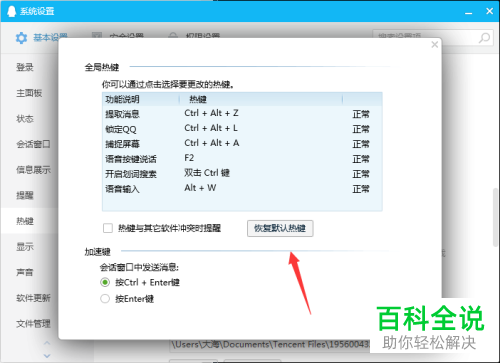Select 提醒 in the sidebar
Screen dimensions: 500x363
pos(25,195)
